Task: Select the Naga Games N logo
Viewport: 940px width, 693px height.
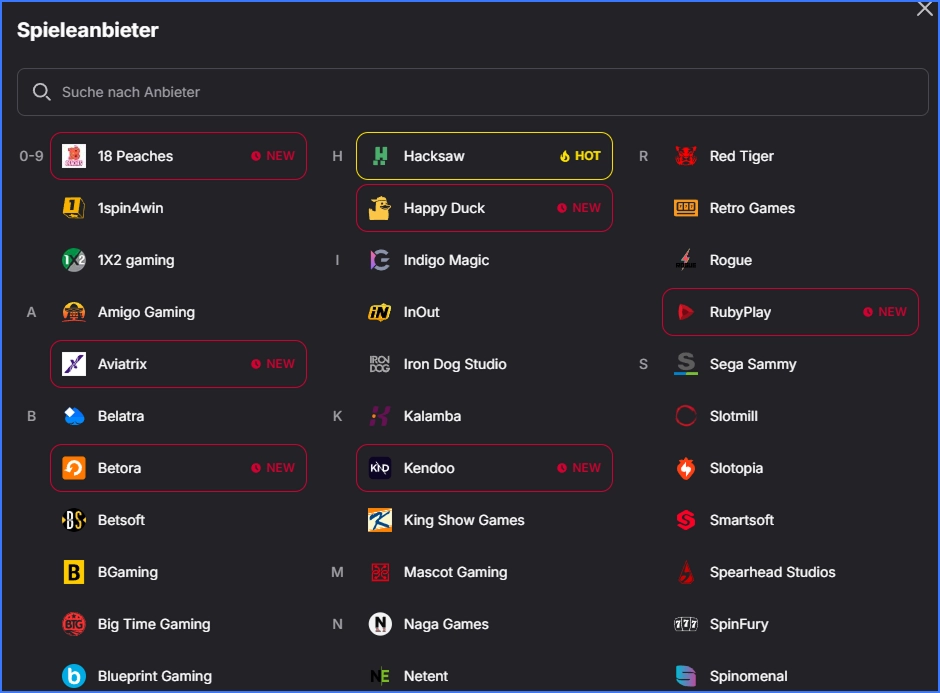Action: (380, 624)
